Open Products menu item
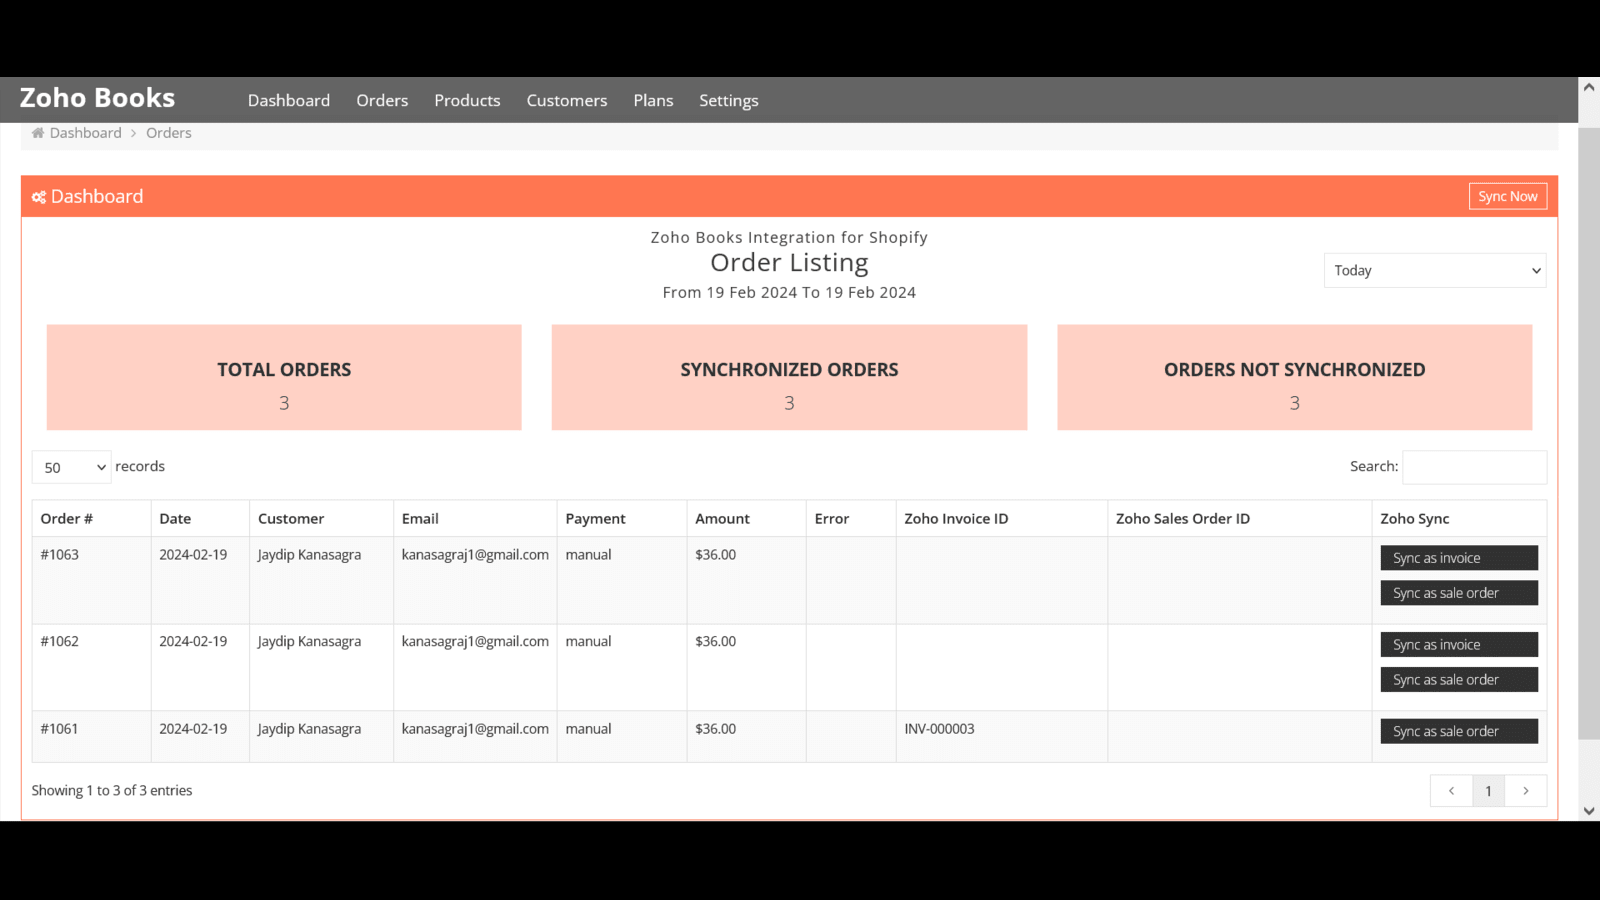Viewport: 1600px width, 900px height. [x=467, y=101]
